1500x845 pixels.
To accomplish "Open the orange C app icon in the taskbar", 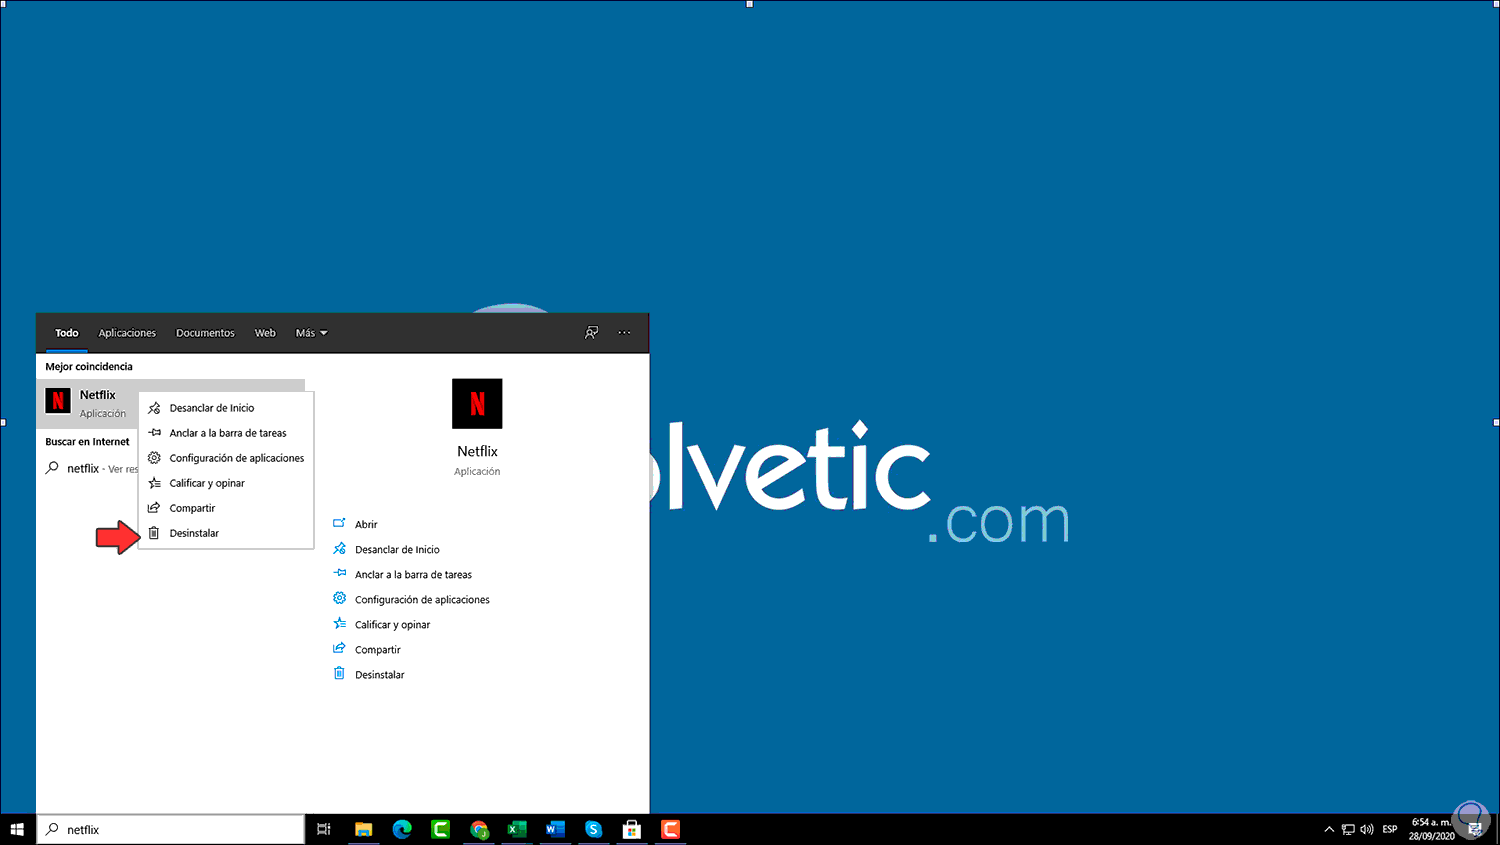I will pos(670,829).
